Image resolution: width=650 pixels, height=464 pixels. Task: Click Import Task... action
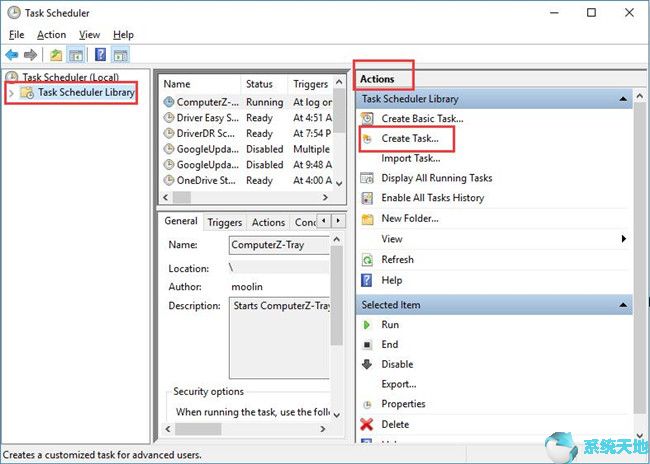(411, 158)
